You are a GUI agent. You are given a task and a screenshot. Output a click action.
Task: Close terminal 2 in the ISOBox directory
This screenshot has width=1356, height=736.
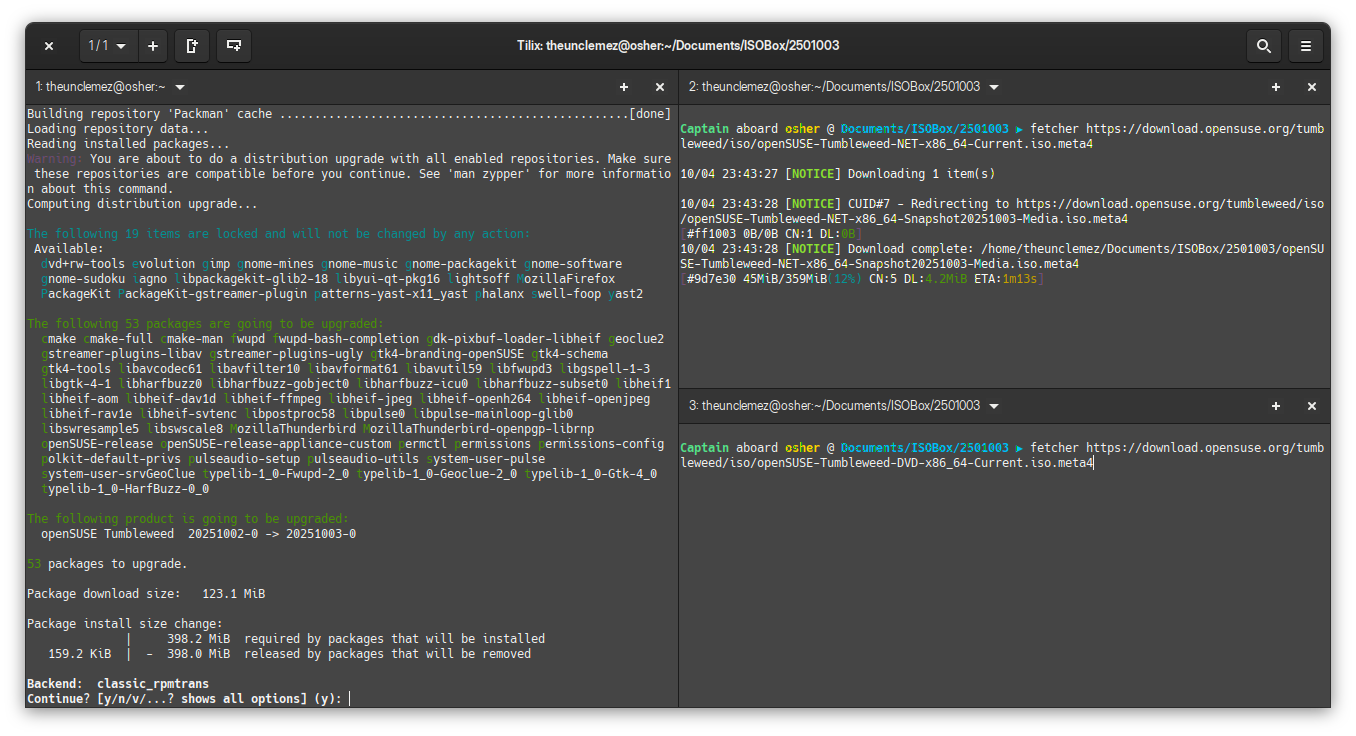coord(1312,87)
